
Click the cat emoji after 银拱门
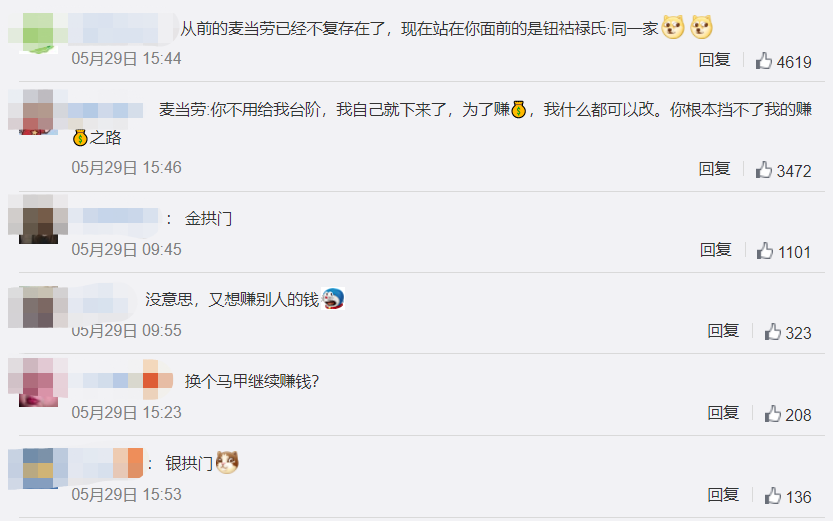pyautogui.click(x=227, y=462)
